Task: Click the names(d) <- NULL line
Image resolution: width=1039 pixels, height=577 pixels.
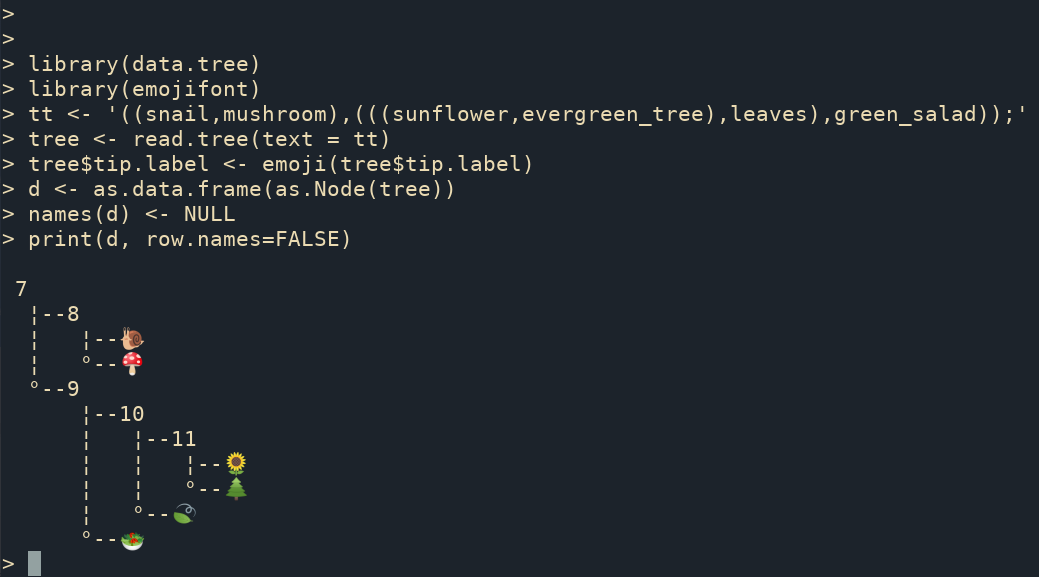Action: 131,214
